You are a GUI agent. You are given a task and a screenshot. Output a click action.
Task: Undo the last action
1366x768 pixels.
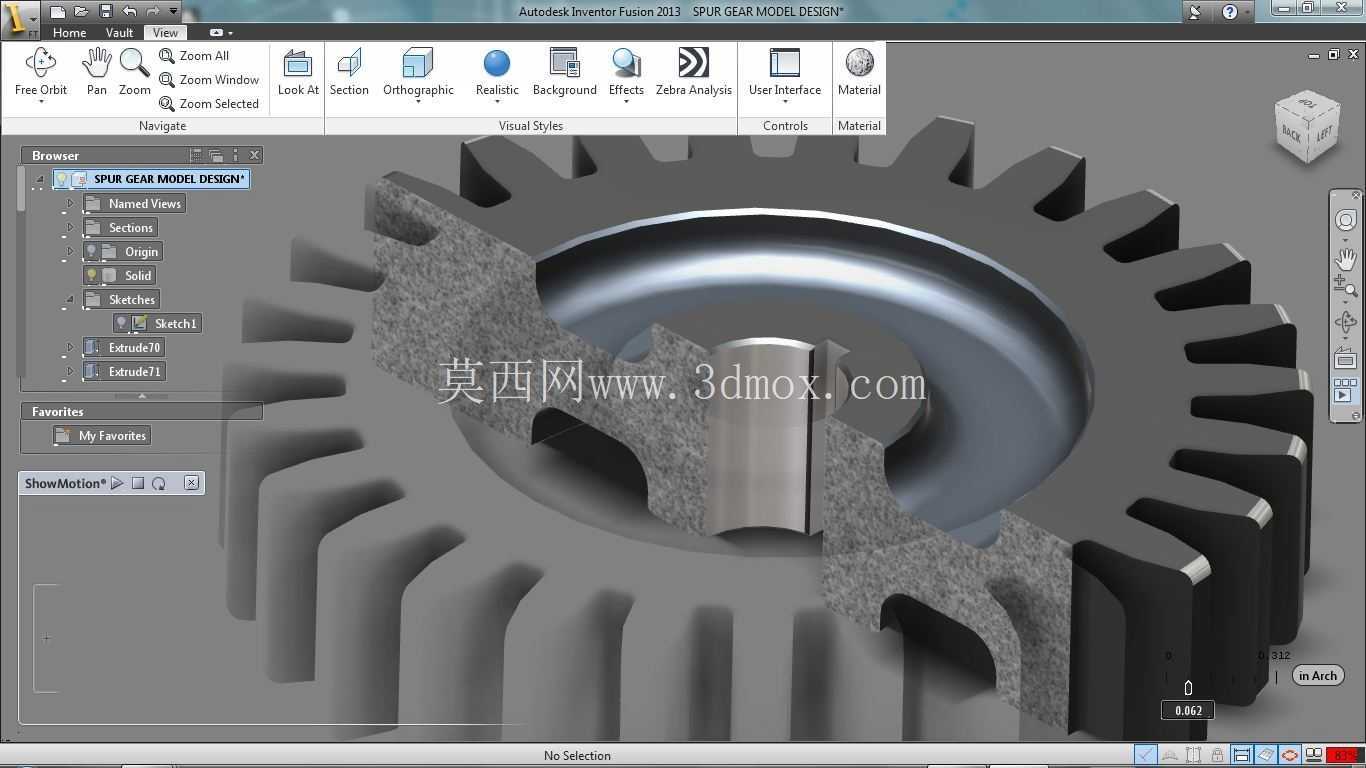[x=129, y=11]
